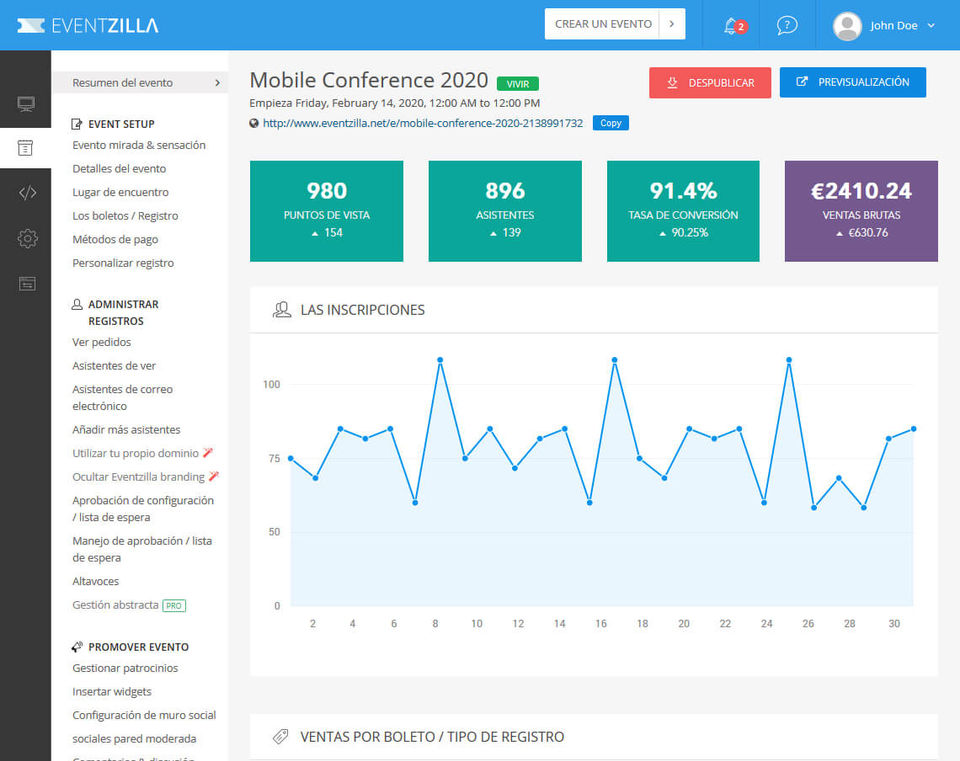Go to Ver pedidos in sidebar
960x761 pixels.
coord(102,342)
